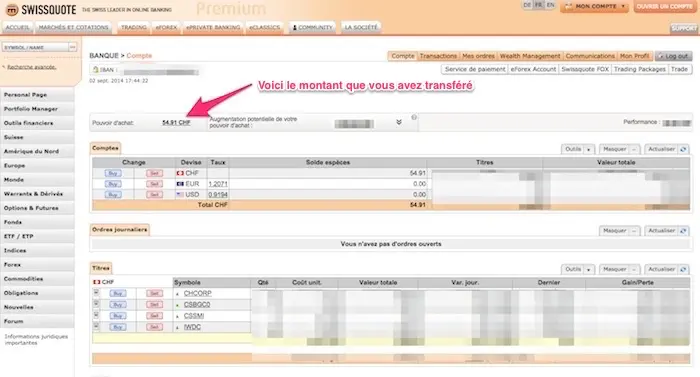
Task: Open the Mon Compte dropdown
Action: click(x=595, y=7)
